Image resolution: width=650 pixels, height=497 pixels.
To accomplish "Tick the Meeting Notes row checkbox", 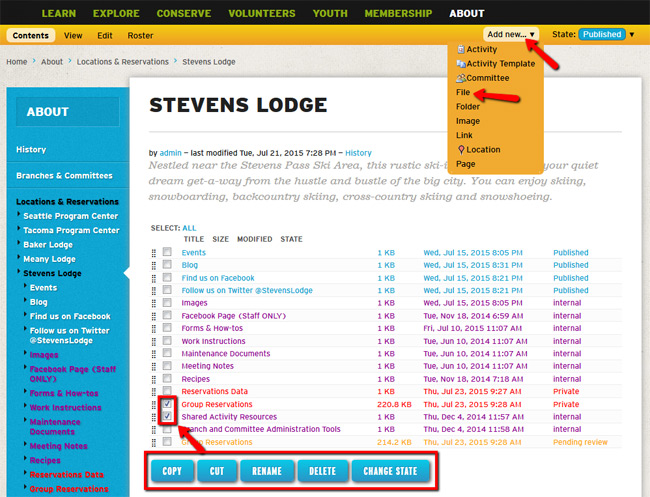I will [x=167, y=366].
